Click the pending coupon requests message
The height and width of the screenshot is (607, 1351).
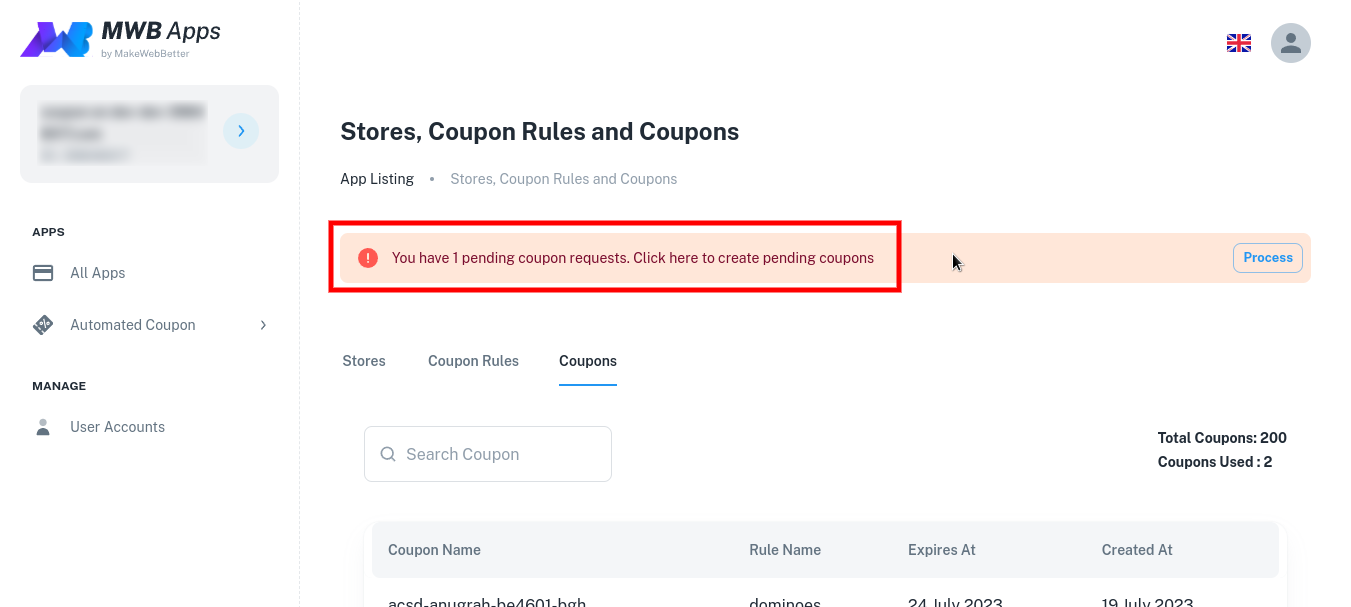pos(633,258)
